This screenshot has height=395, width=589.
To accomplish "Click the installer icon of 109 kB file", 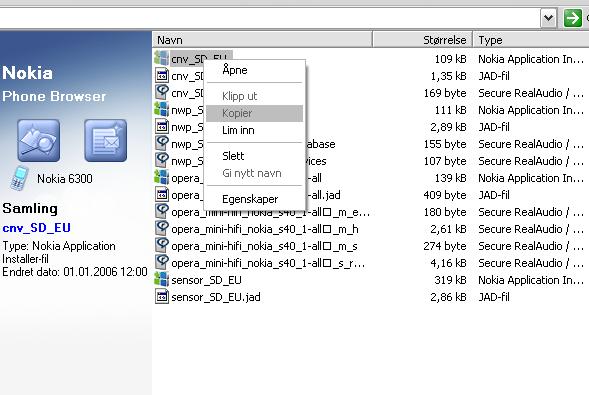I will 162,58.
